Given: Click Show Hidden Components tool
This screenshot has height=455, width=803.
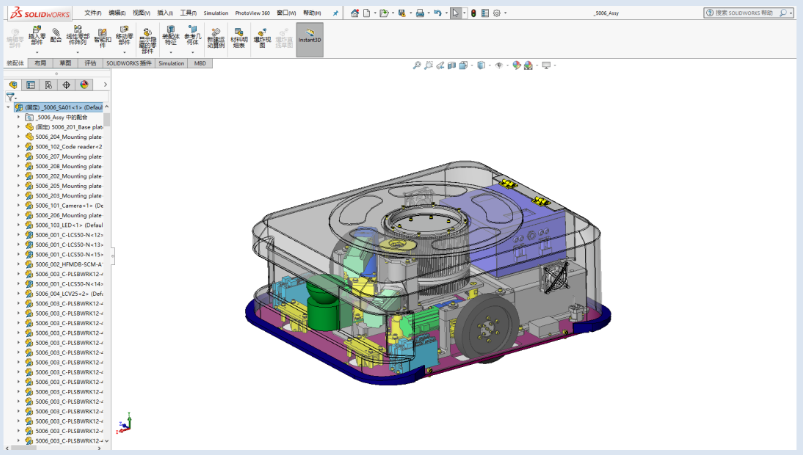Looking at the screenshot, I should click(x=147, y=41).
